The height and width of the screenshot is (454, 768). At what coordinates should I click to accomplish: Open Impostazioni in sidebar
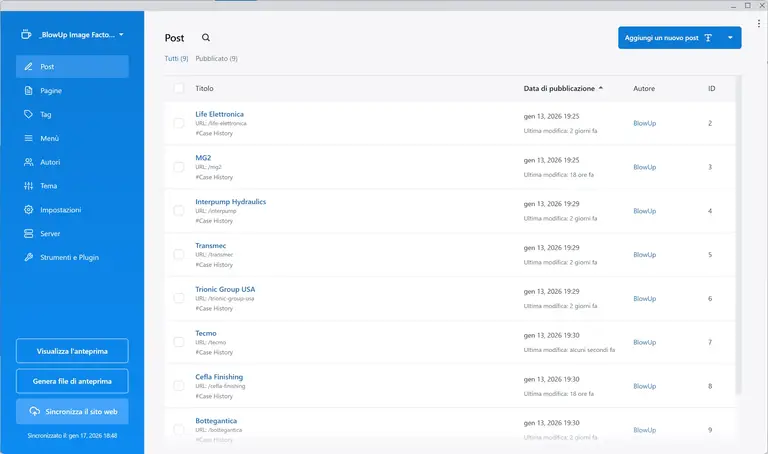[x=72, y=210]
